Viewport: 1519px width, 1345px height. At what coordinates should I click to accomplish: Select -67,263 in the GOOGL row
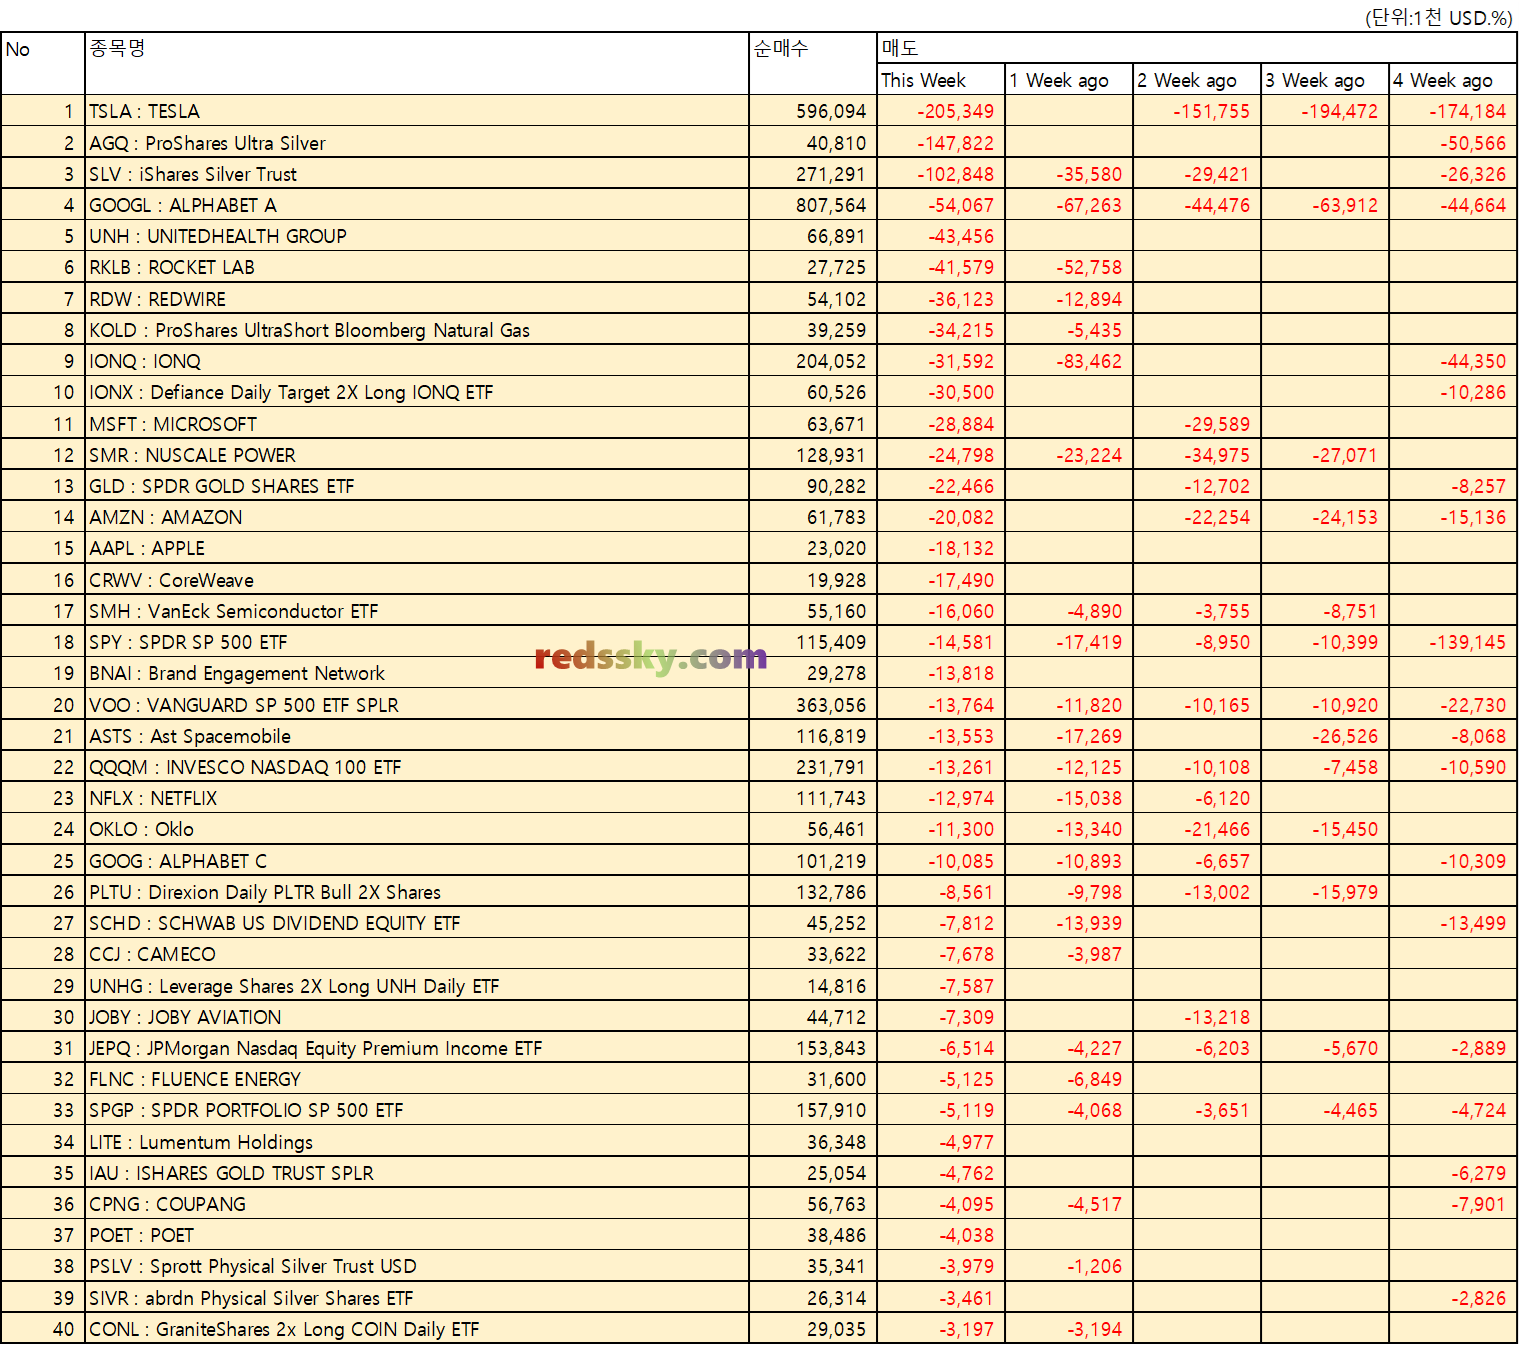coord(1089,205)
